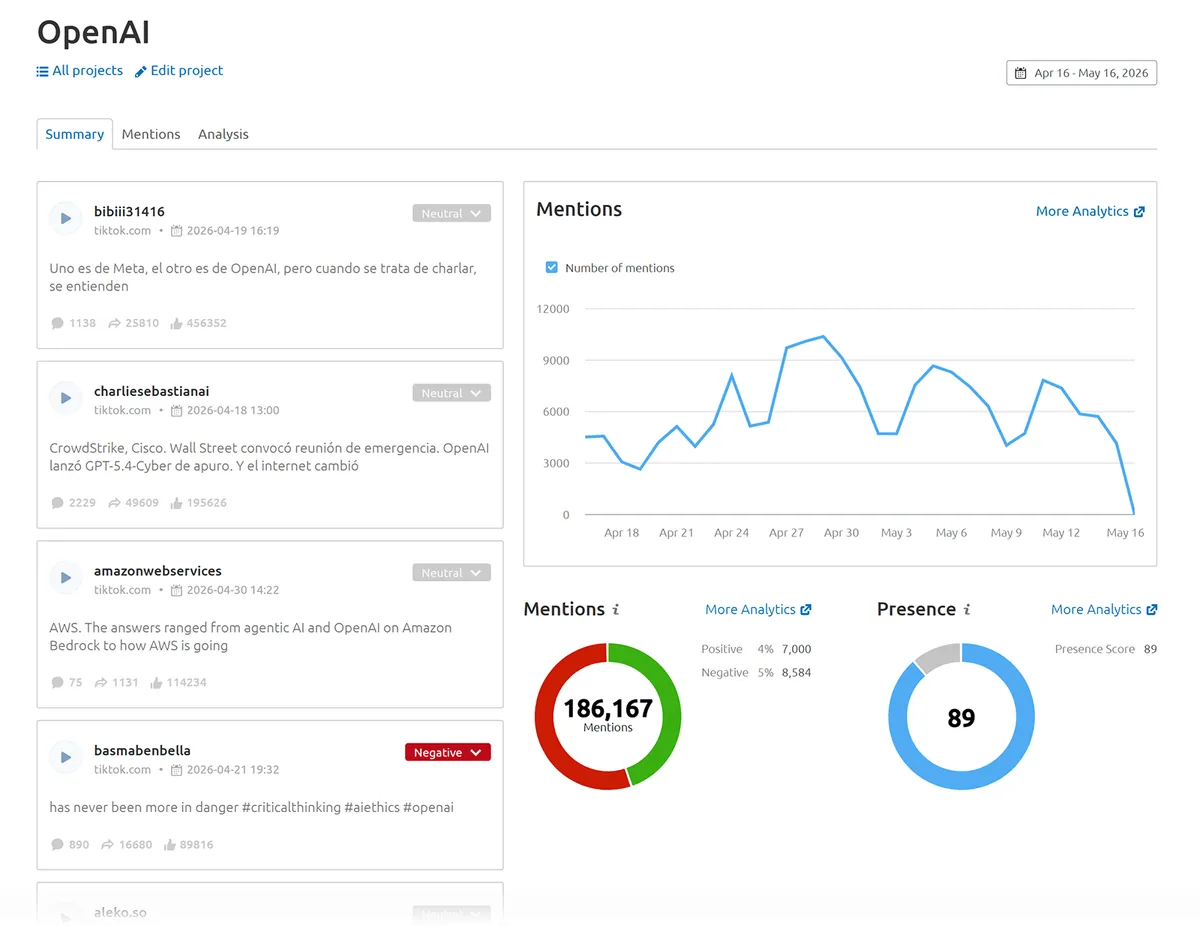Open Negative sentiment dropdown for basmabenbella
Image resolution: width=1200 pixels, height=926 pixels.
pyautogui.click(x=448, y=752)
